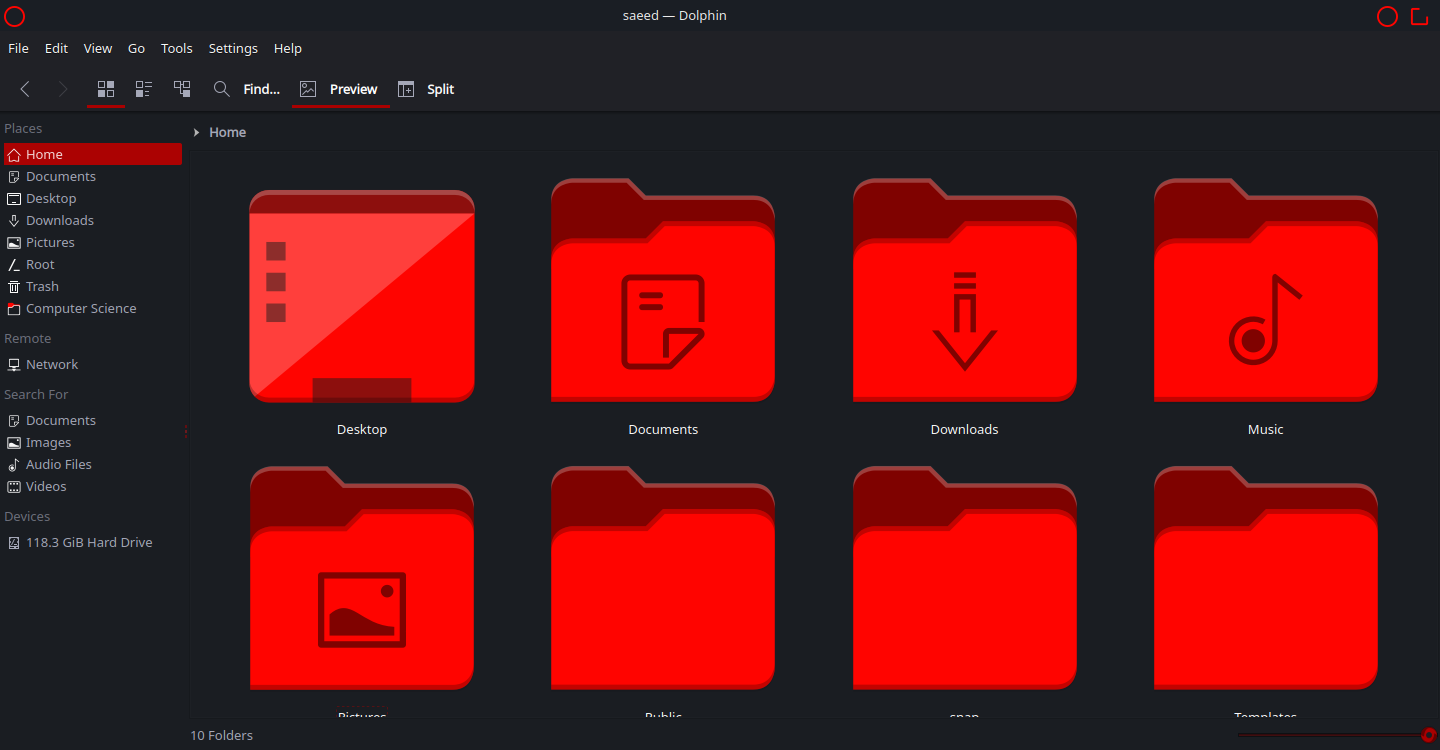Go forward with the right arrow
Viewport: 1440px width, 750px height.
[x=63, y=89]
